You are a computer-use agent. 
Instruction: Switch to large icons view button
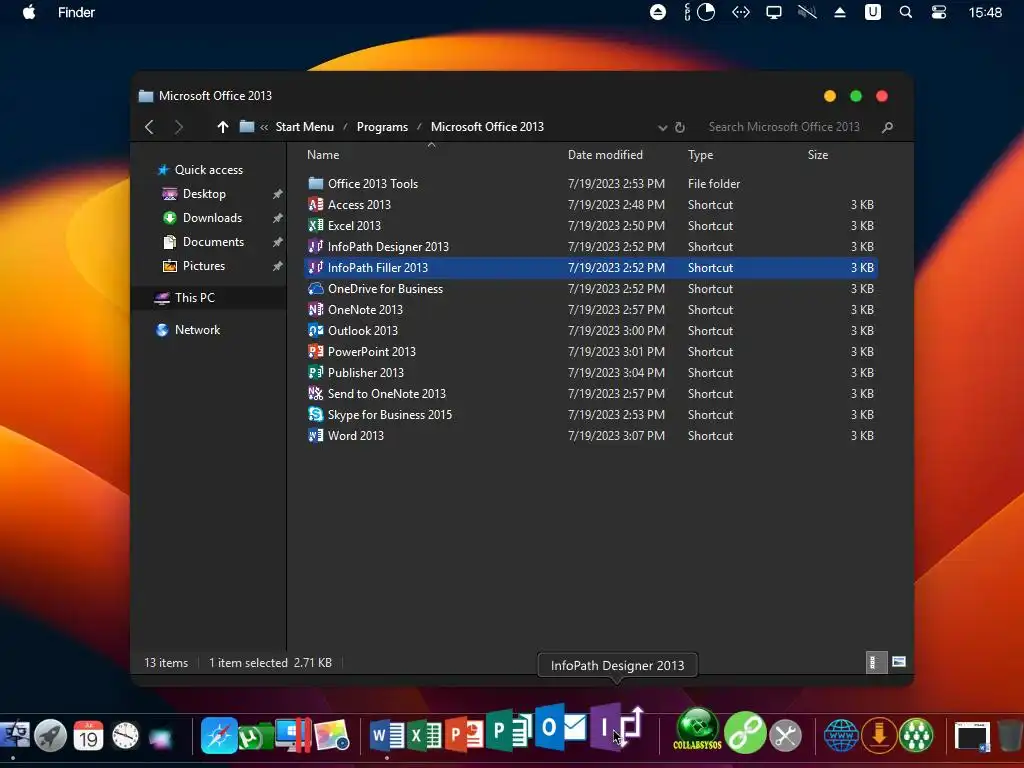click(899, 662)
